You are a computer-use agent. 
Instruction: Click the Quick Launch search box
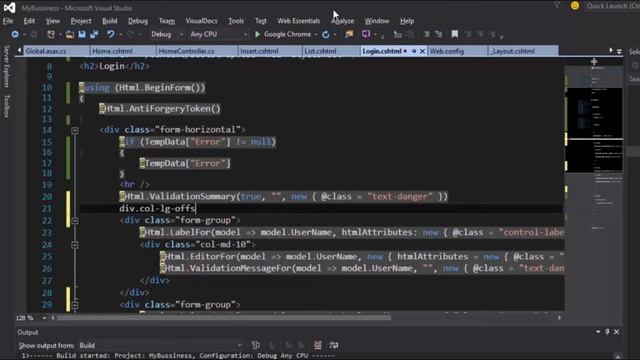(612, 6)
